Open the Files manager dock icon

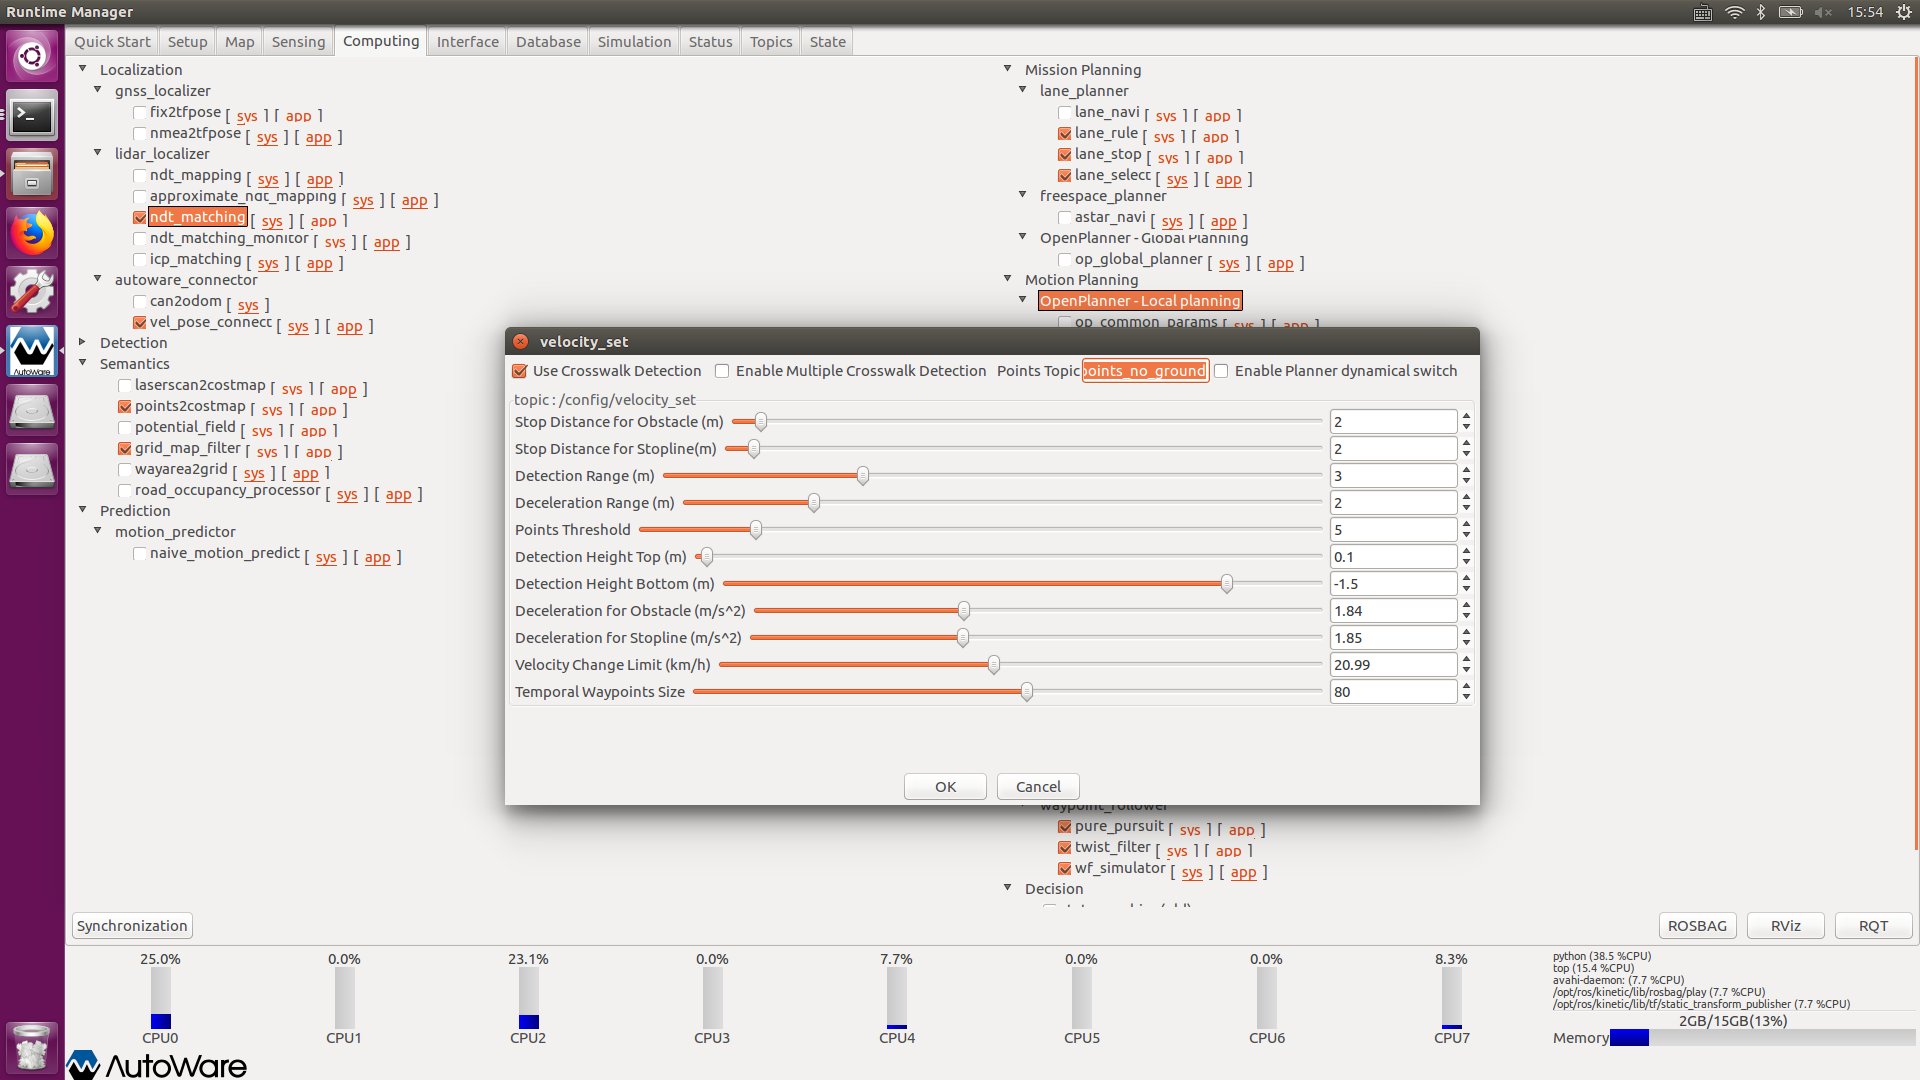click(x=32, y=175)
